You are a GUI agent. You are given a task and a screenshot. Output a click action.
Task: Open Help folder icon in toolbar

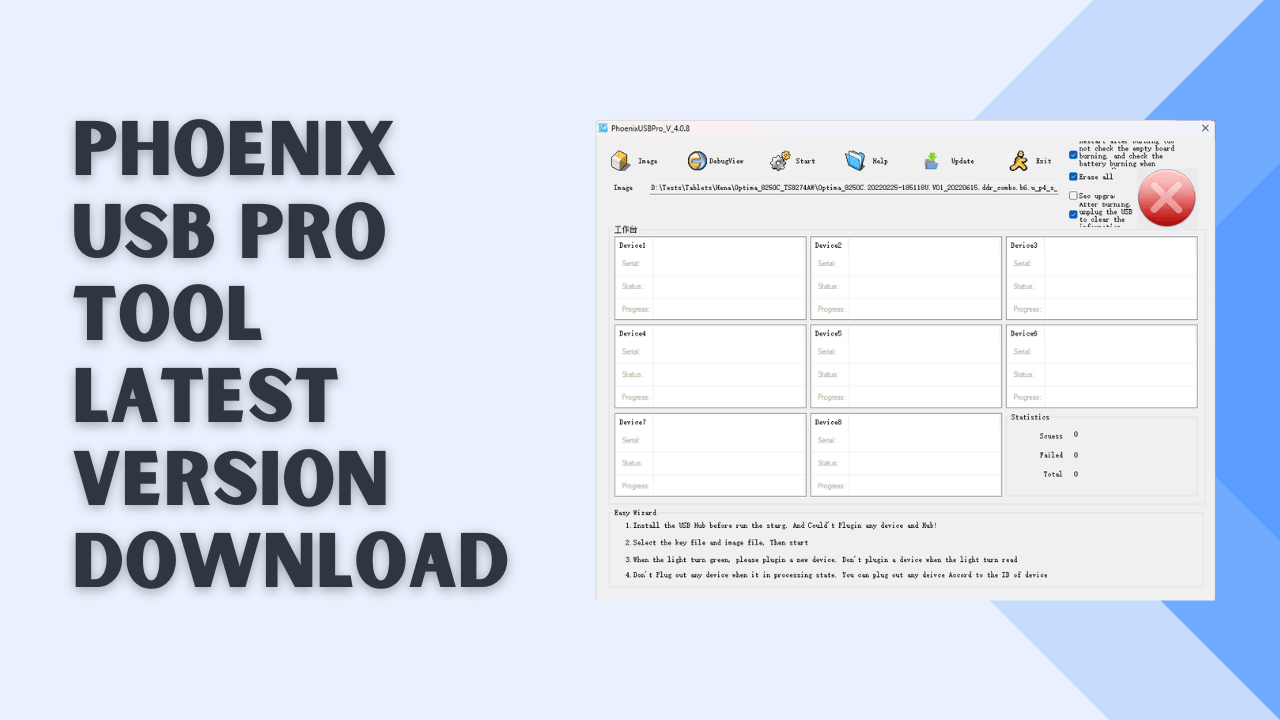855,161
